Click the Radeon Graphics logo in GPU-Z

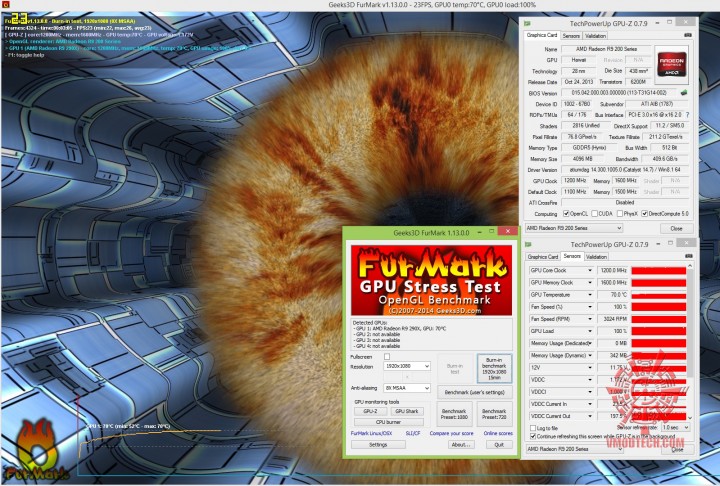tap(671, 65)
